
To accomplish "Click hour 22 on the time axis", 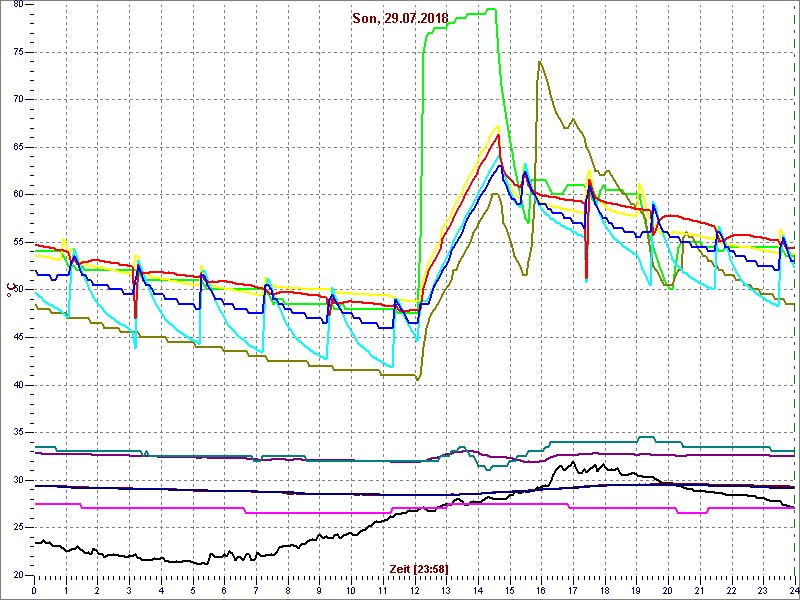I will 732,590.
